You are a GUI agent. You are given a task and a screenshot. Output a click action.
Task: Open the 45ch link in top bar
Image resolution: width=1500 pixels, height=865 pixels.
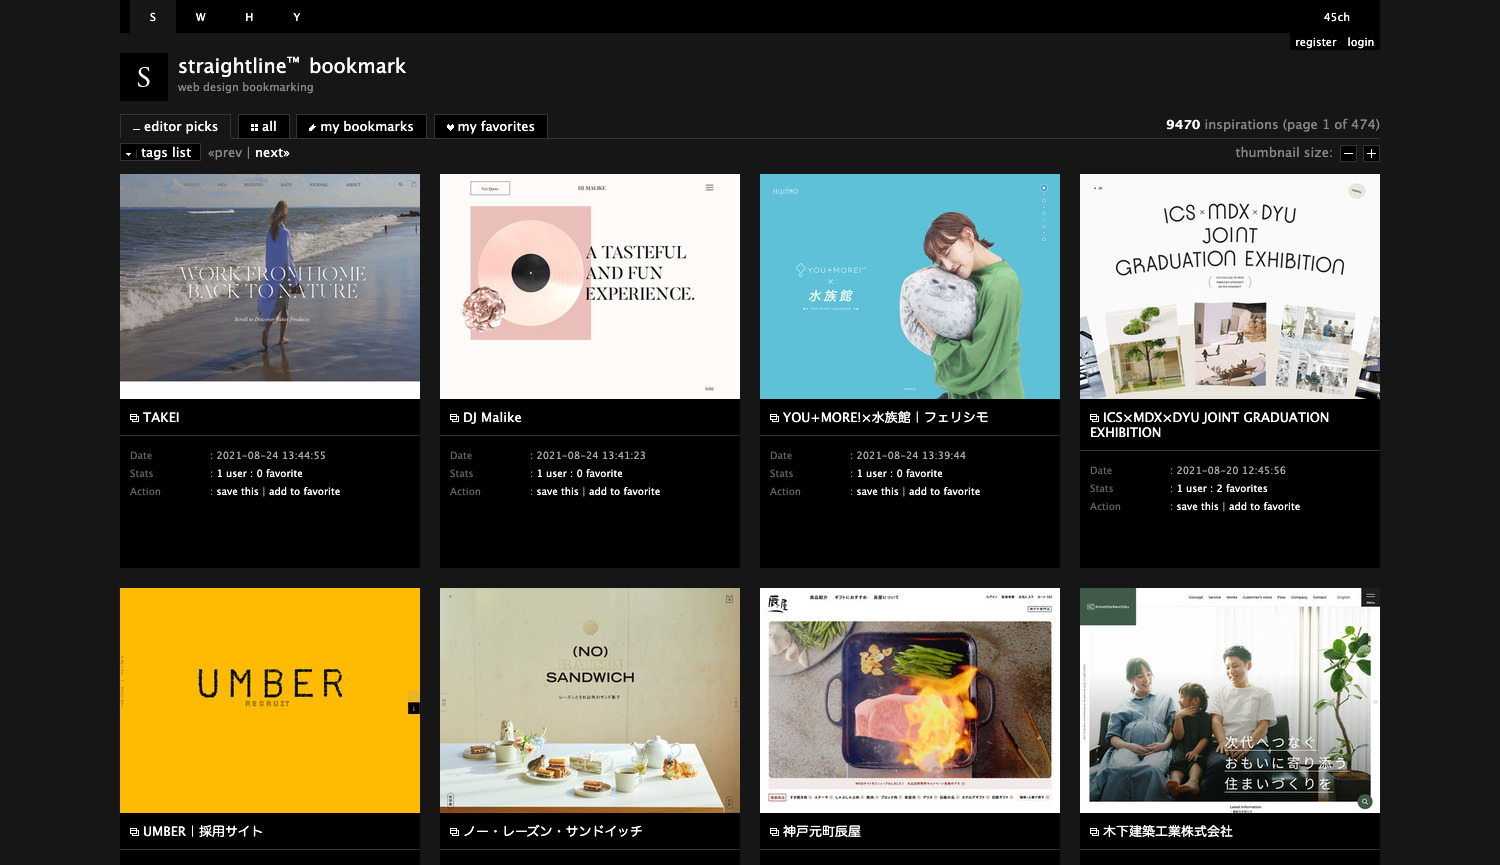click(1336, 17)
